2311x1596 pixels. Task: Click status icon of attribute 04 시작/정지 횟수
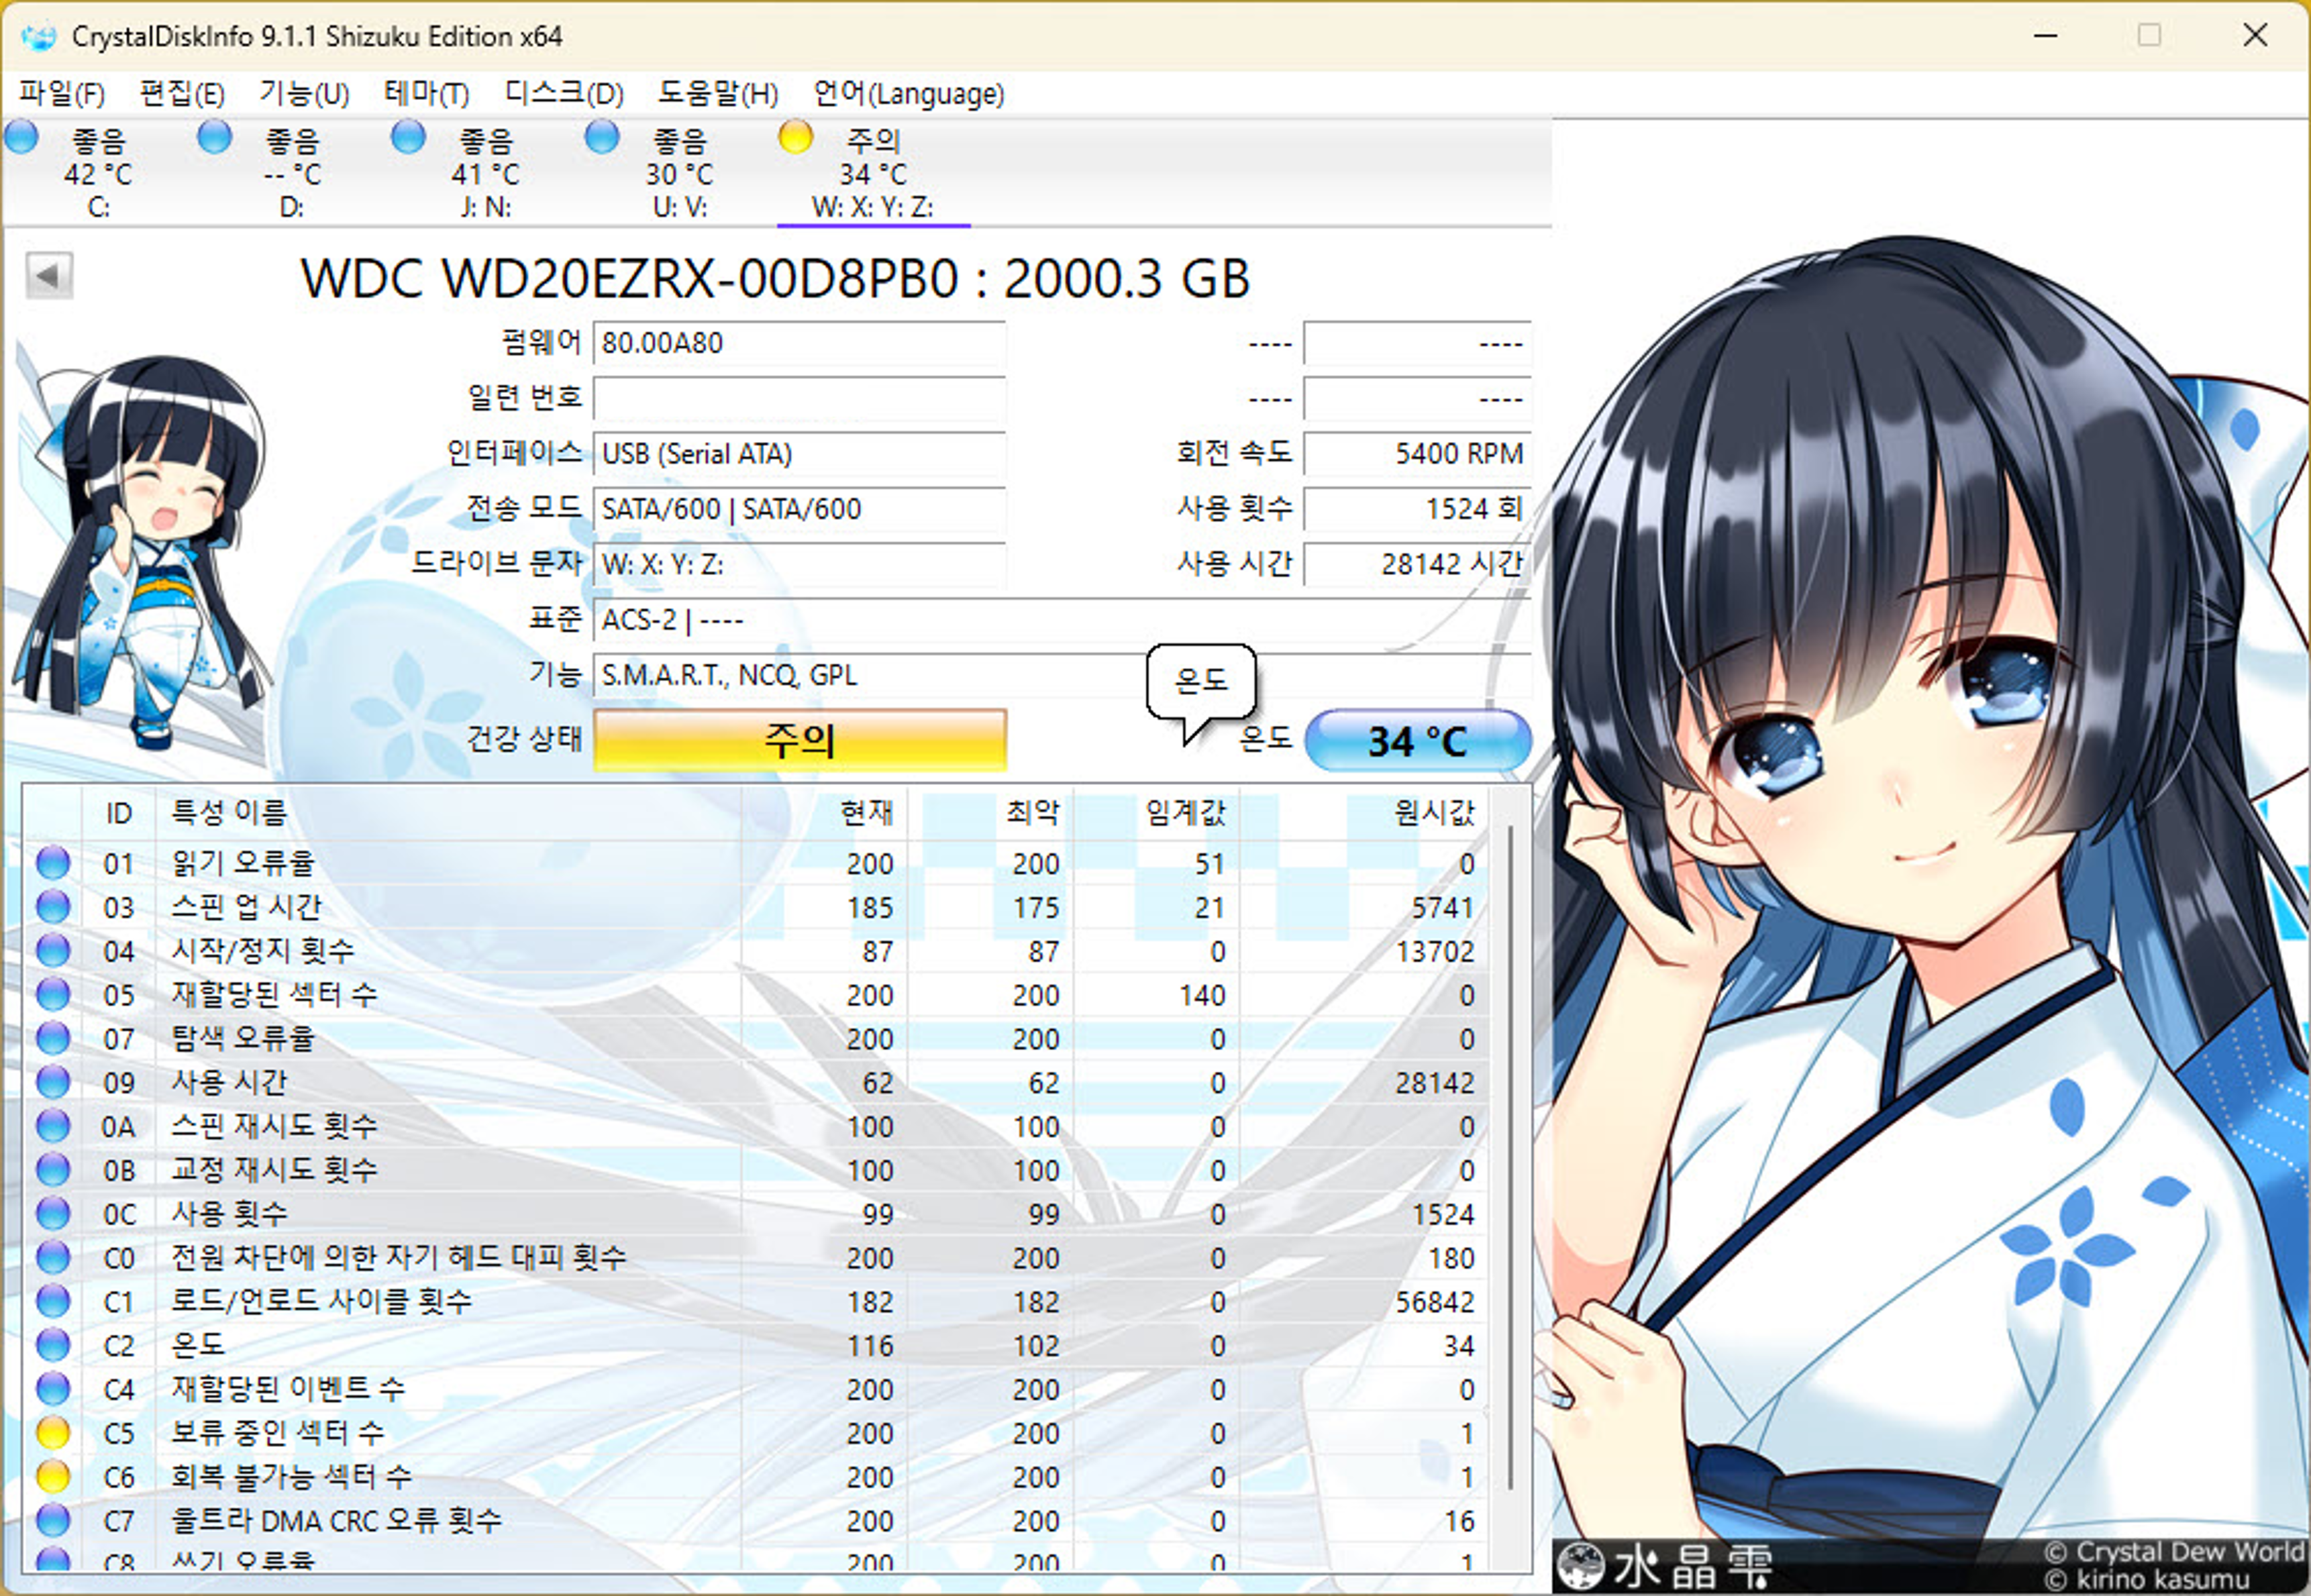pos(53,950)
